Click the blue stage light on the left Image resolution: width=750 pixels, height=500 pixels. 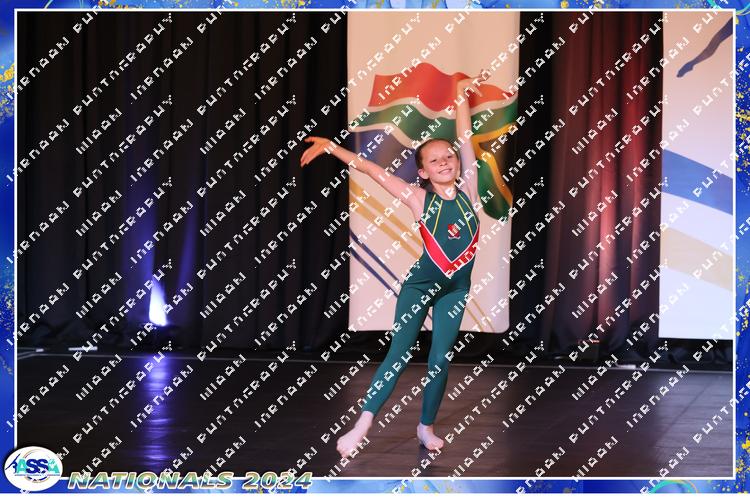157,305
